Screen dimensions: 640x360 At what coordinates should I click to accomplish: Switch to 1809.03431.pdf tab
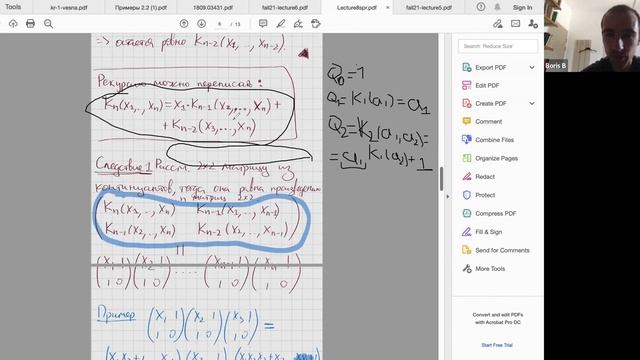click(213, 7)
